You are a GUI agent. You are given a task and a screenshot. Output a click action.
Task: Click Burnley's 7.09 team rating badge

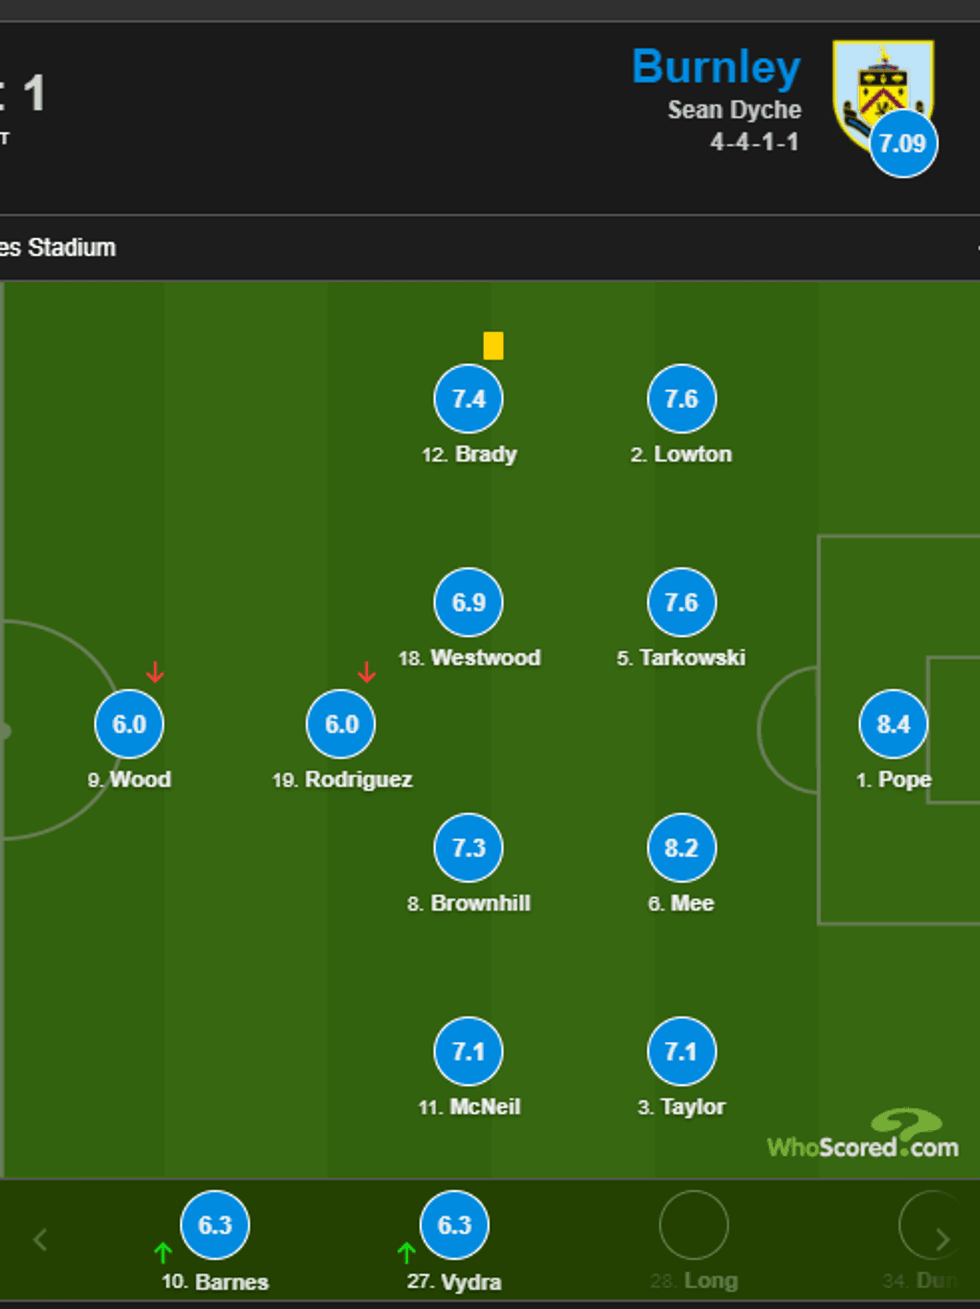pos(903,144)
